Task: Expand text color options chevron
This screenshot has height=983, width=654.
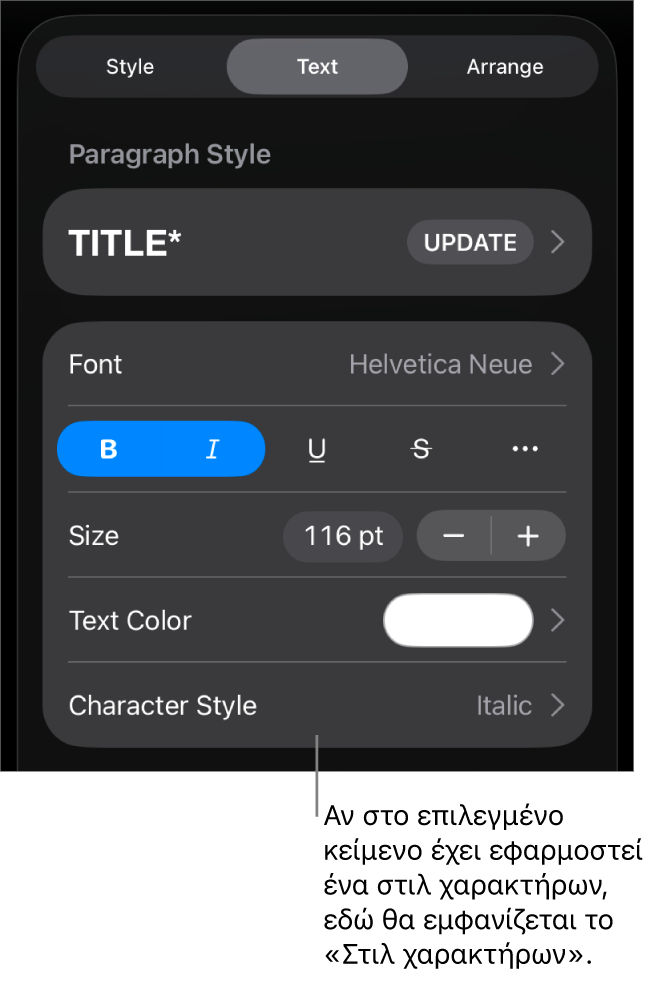Action: 558,621
